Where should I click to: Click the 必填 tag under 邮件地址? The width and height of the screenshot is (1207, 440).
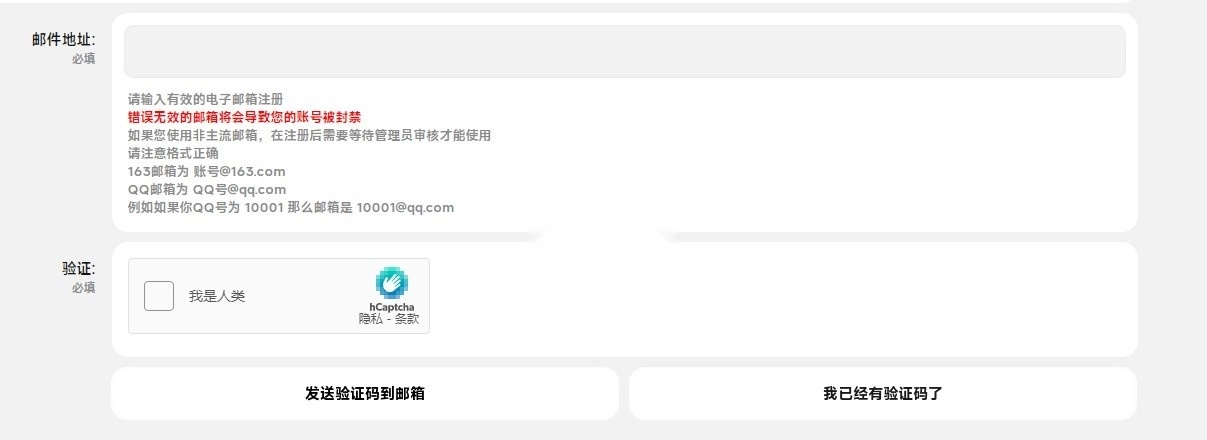pos(84,59)
